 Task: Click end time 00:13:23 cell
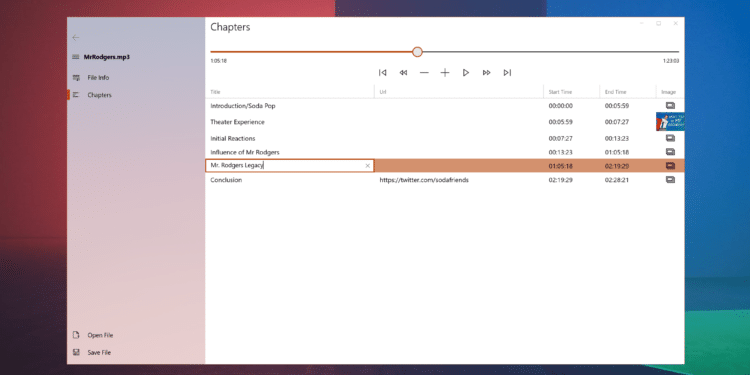click(617, 138)
